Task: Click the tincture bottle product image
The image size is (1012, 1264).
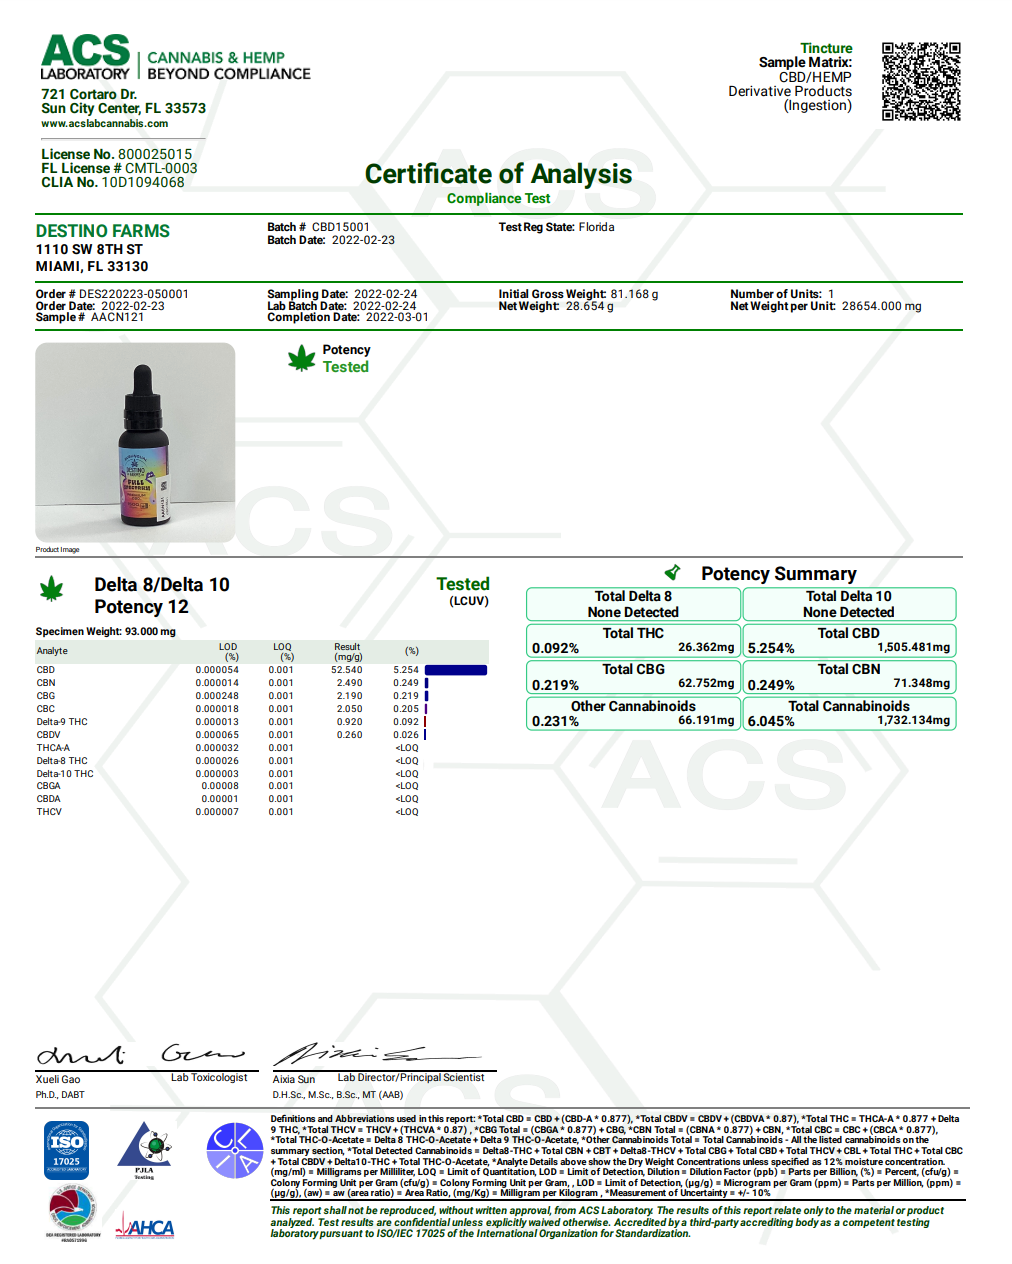Action: tap(136, 442)
